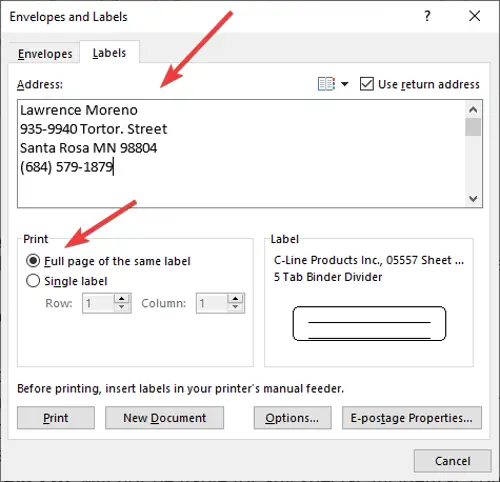500x482 pixels.
Task: Switch to the Envelopes tab
Action: 45,54
